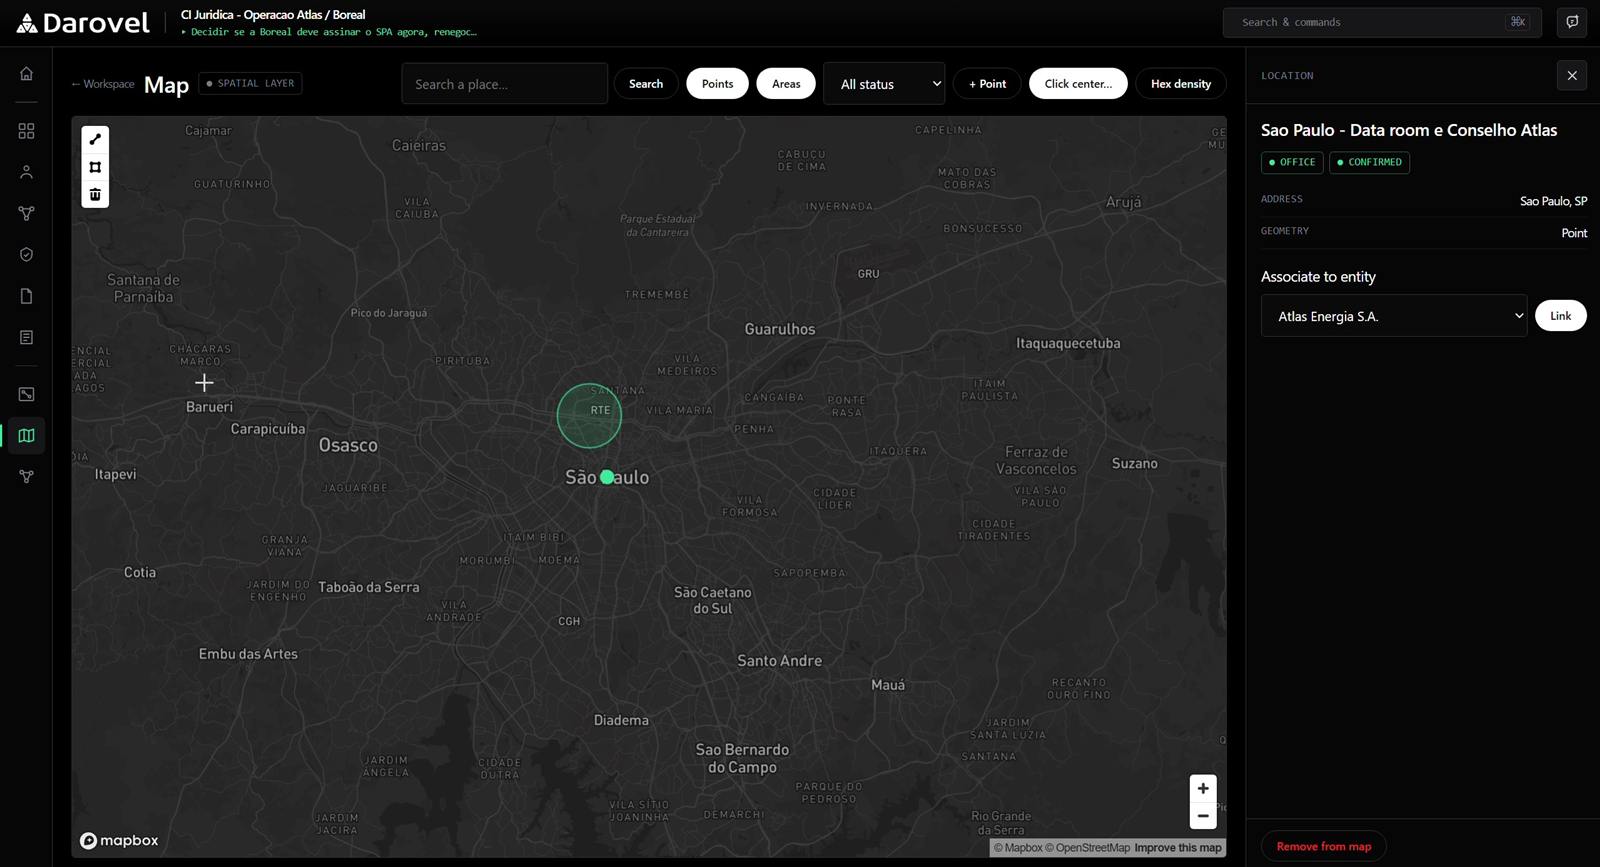Click the GRU airport label on map

868,274
